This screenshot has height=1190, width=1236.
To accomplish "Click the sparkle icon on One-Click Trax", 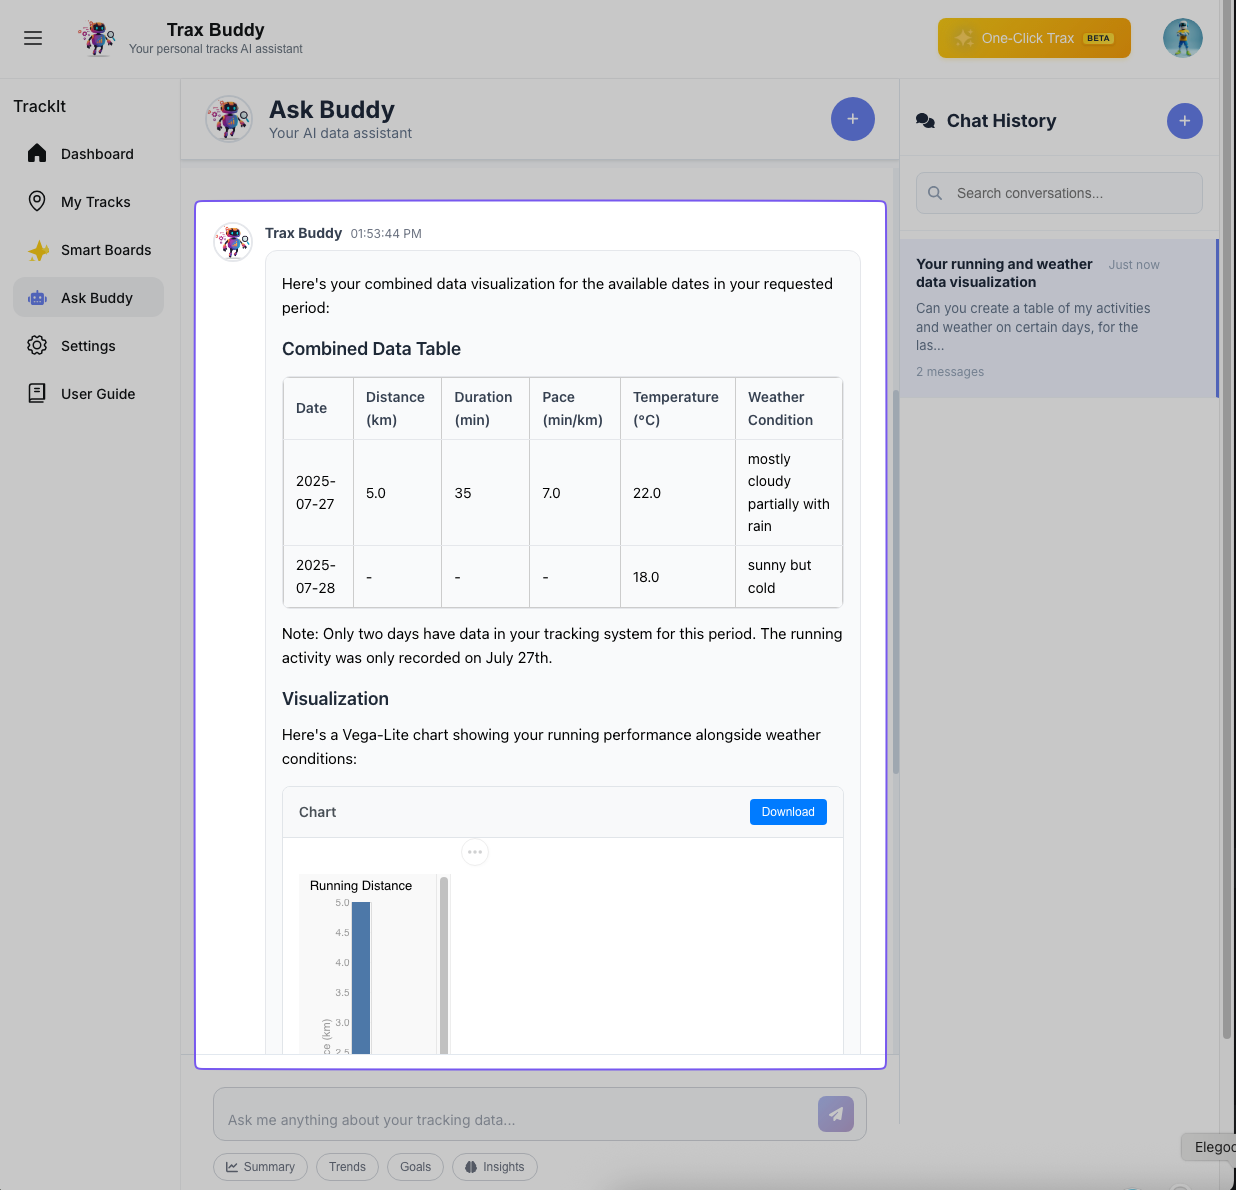I will pyautogui.click(x=964, y=38).
